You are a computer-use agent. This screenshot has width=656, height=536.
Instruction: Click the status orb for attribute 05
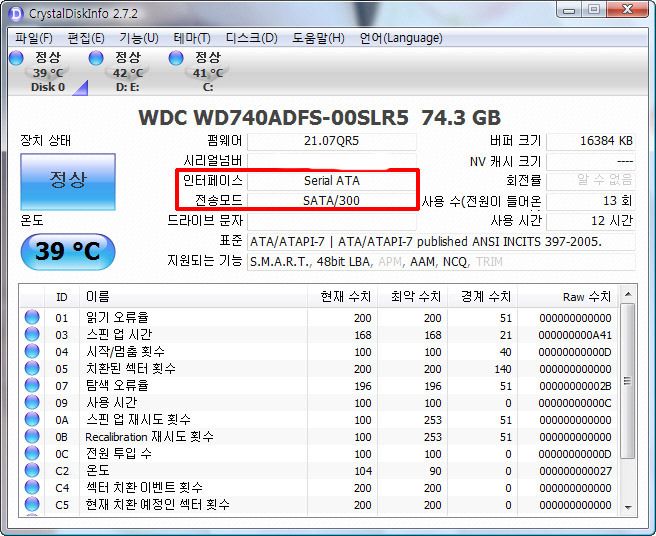(32, 369)
